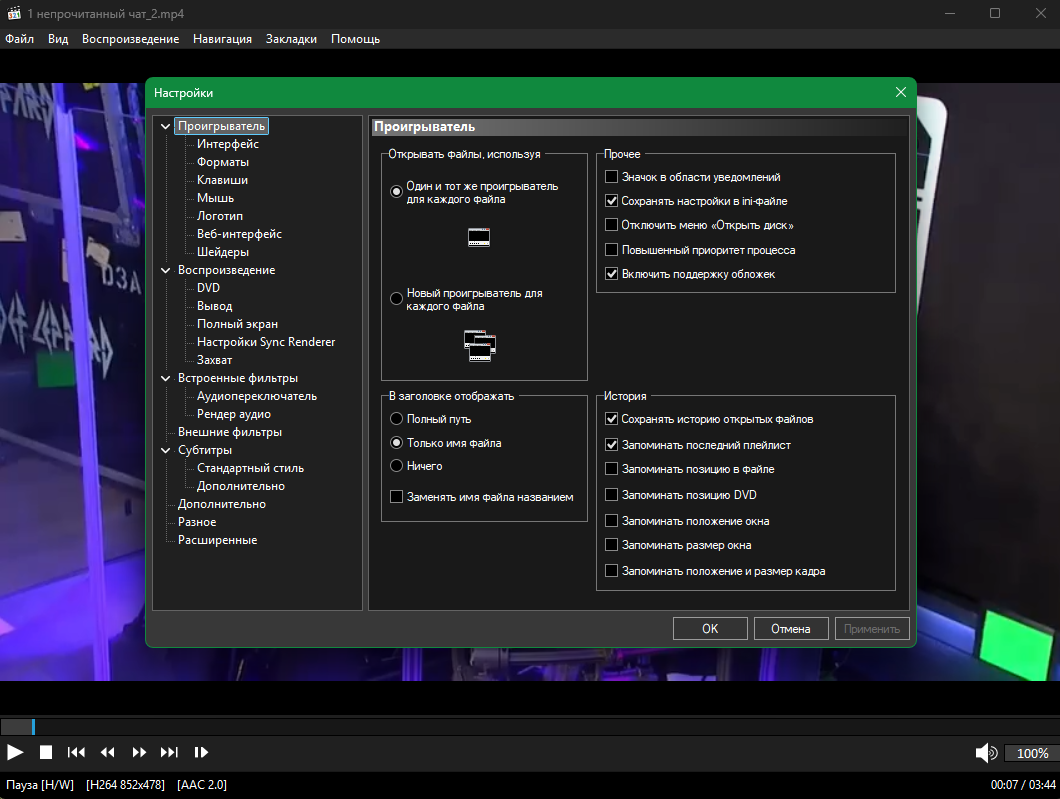Image resolution: width=1060 pixels, height=799 pixels.
Task: Collapse the Воспроизведение tree node
Action: (166, 270)
